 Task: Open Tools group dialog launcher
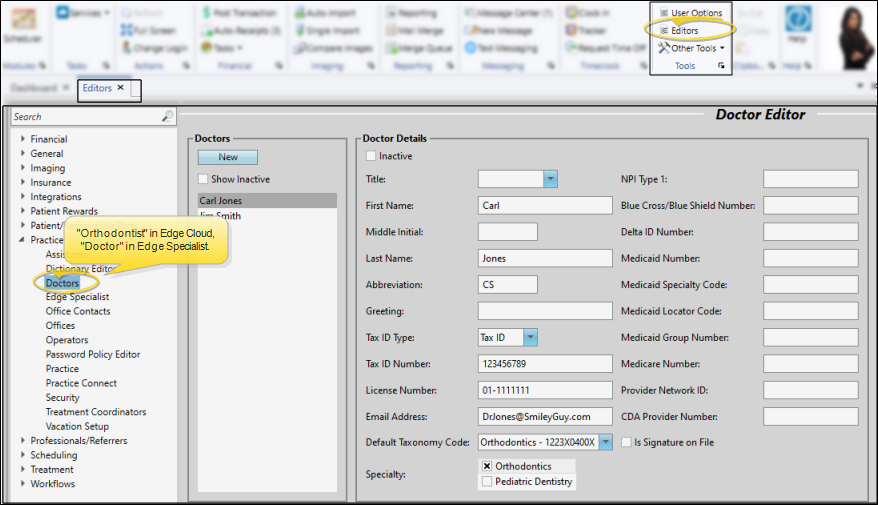(x=723, y=66)
